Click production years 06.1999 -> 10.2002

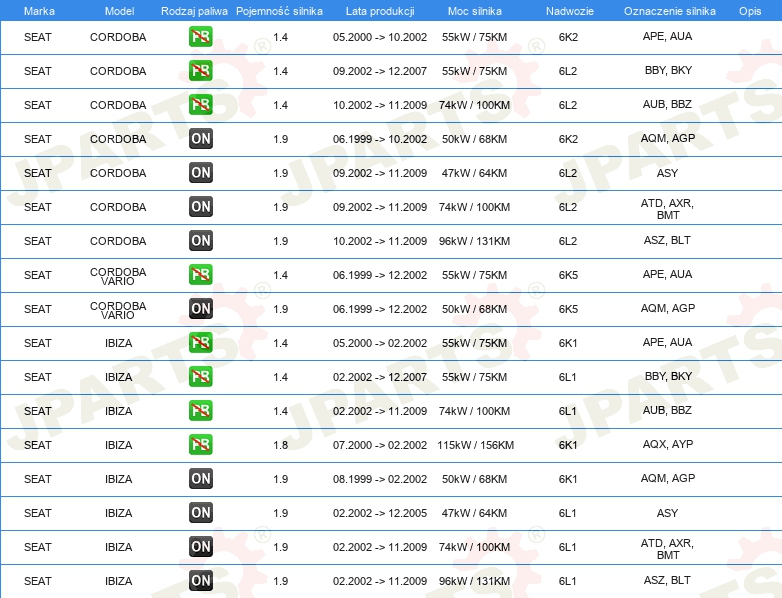pos(380,139)
